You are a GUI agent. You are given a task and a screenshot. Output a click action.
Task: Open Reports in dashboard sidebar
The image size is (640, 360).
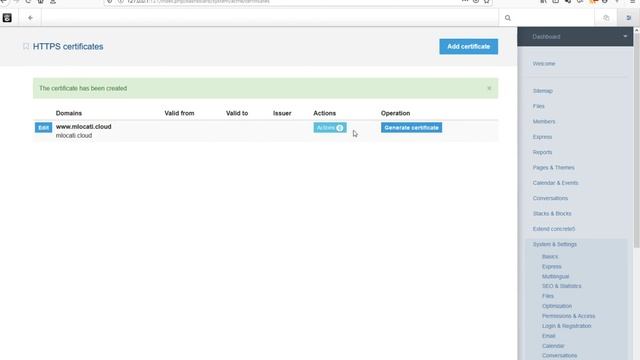pyautogui.click(x=542, y=152)
